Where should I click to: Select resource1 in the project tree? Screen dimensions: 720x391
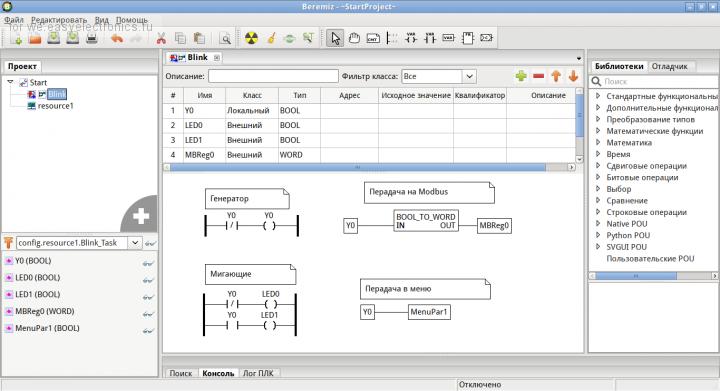coord(56,106)
